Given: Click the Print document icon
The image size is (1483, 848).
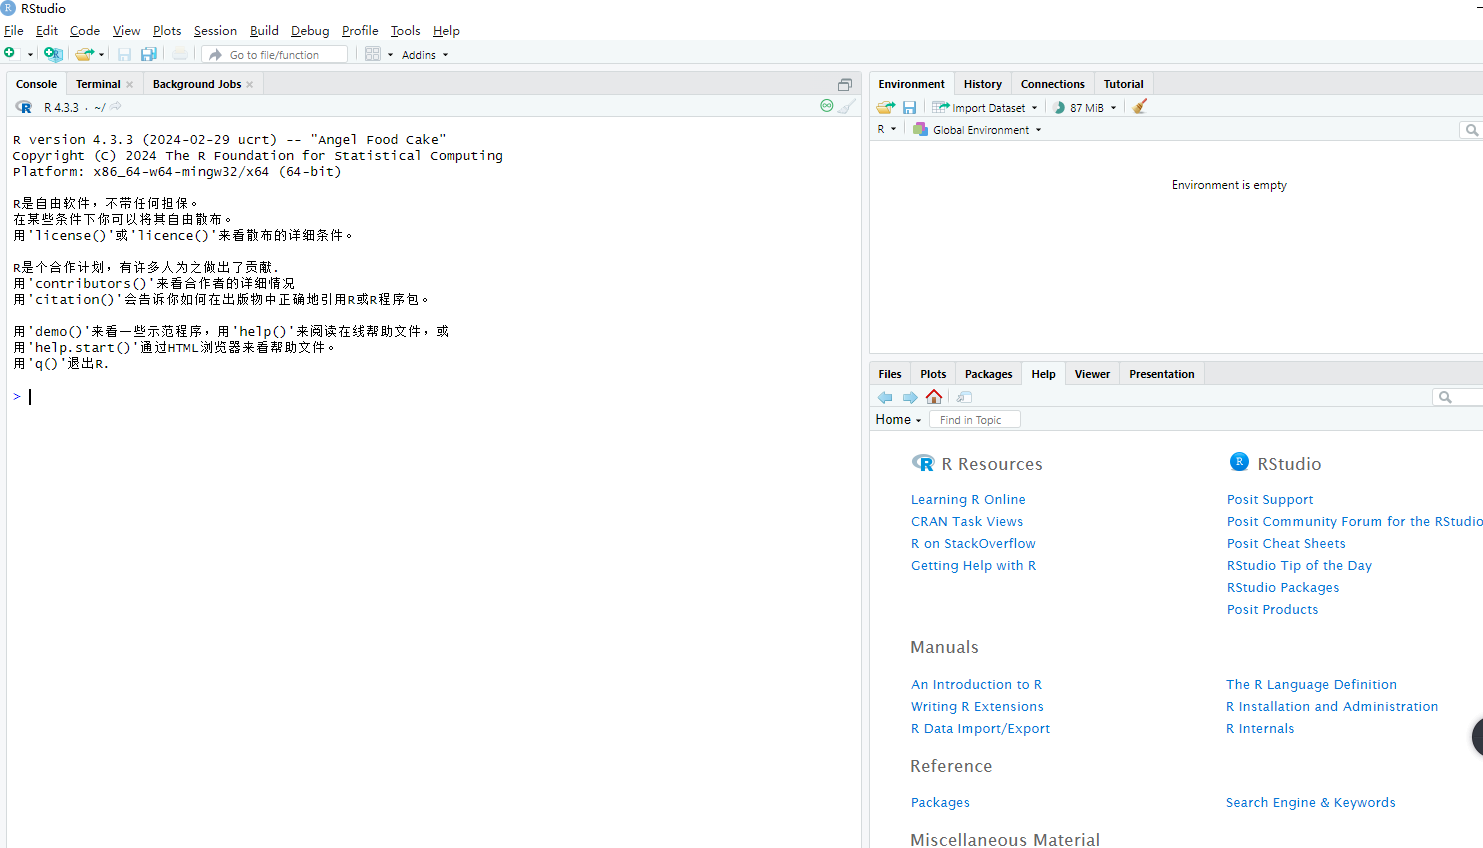Looking at the screenshot, I should tap(179, 54).
